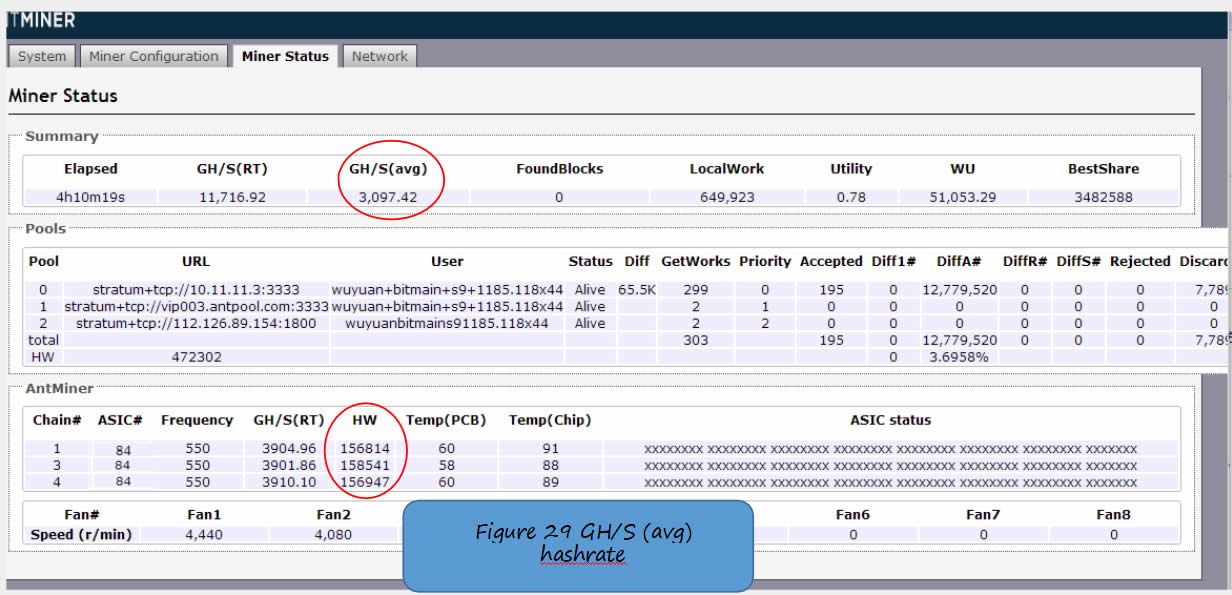
Task: Select the Miner Status tab
Action: (285, 56)
